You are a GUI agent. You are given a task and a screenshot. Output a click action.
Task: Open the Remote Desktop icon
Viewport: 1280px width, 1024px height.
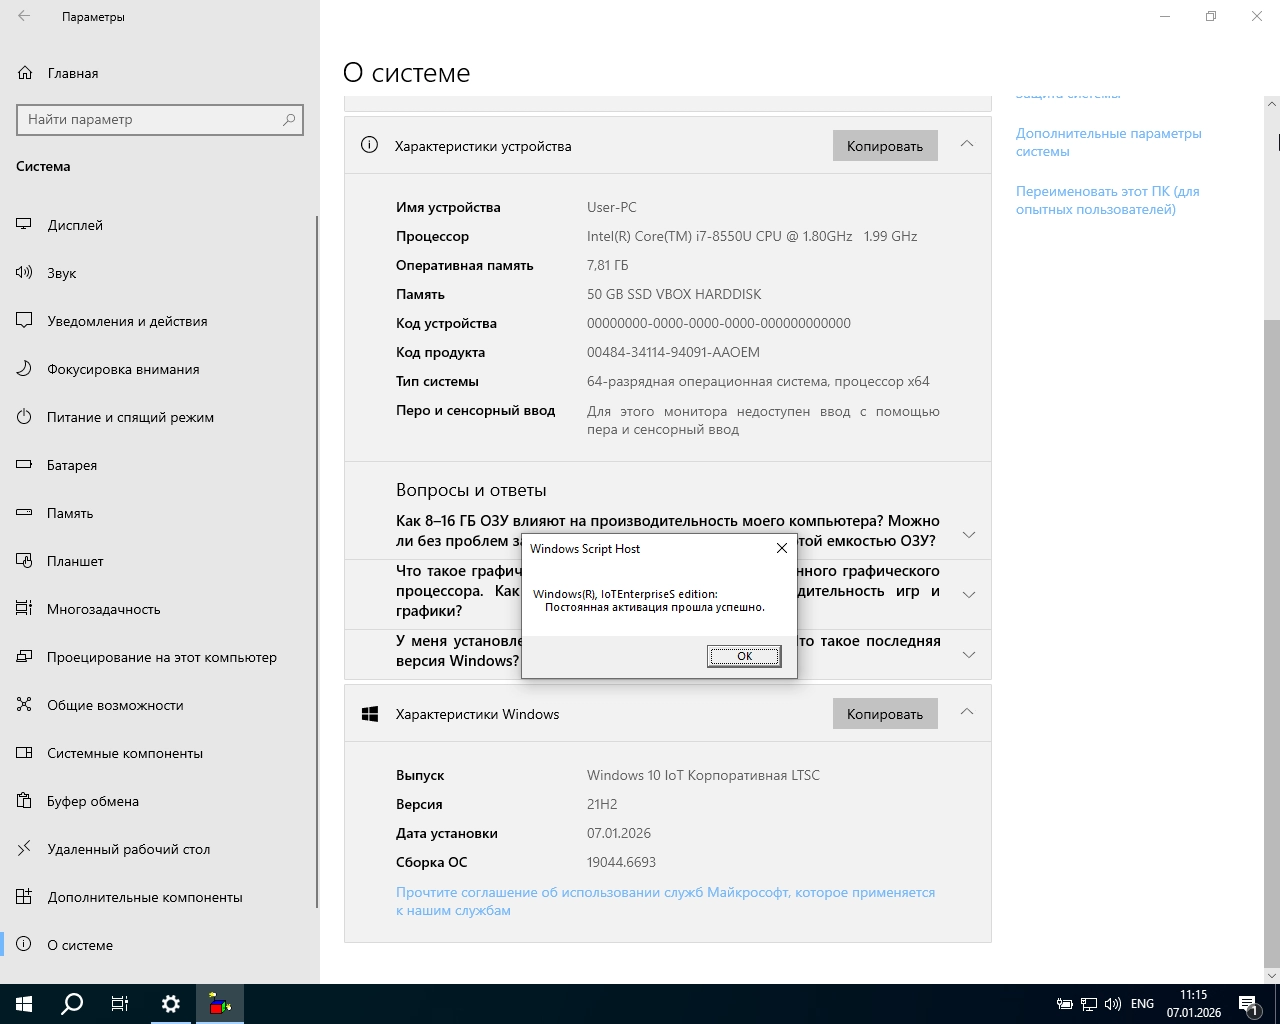tap(25, 849)
